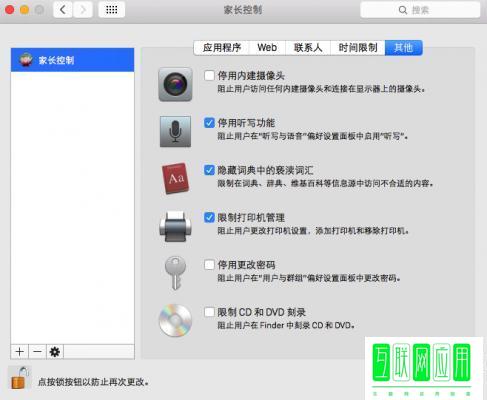Click the search field in the toolbar
The width and height of the screenshot is (487, 400).
click(420, 10)
